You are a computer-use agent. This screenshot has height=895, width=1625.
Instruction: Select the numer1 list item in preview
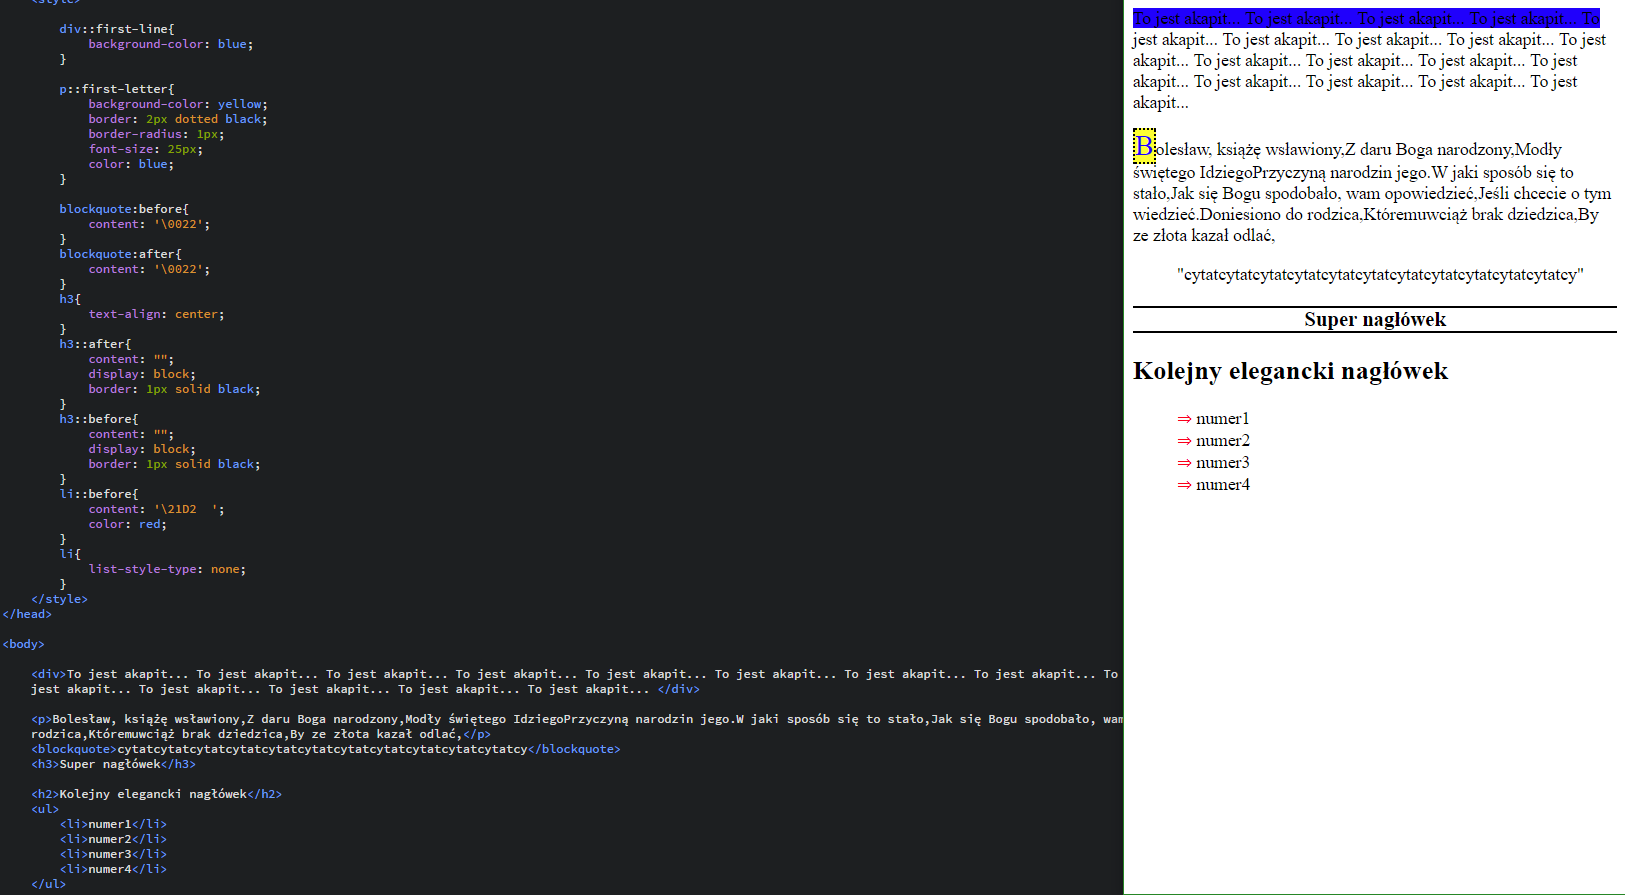[x=1222, y=419]
